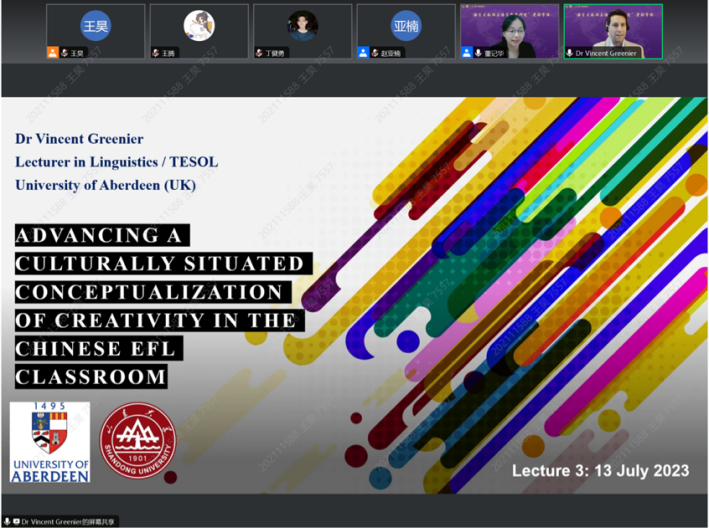Click the Shandong University red seal logo
The height and width of the screenshot is (528, 709).
click(138, 442)
